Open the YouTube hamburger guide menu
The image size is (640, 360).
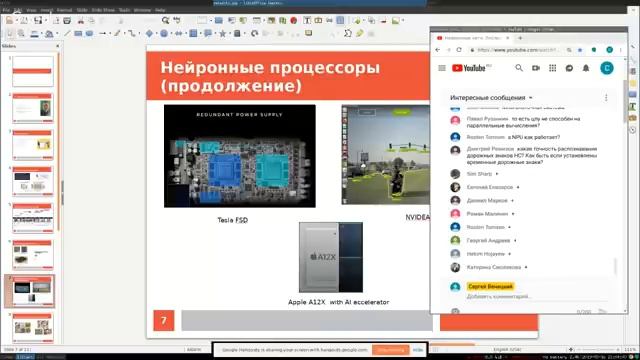pos(442,68)
